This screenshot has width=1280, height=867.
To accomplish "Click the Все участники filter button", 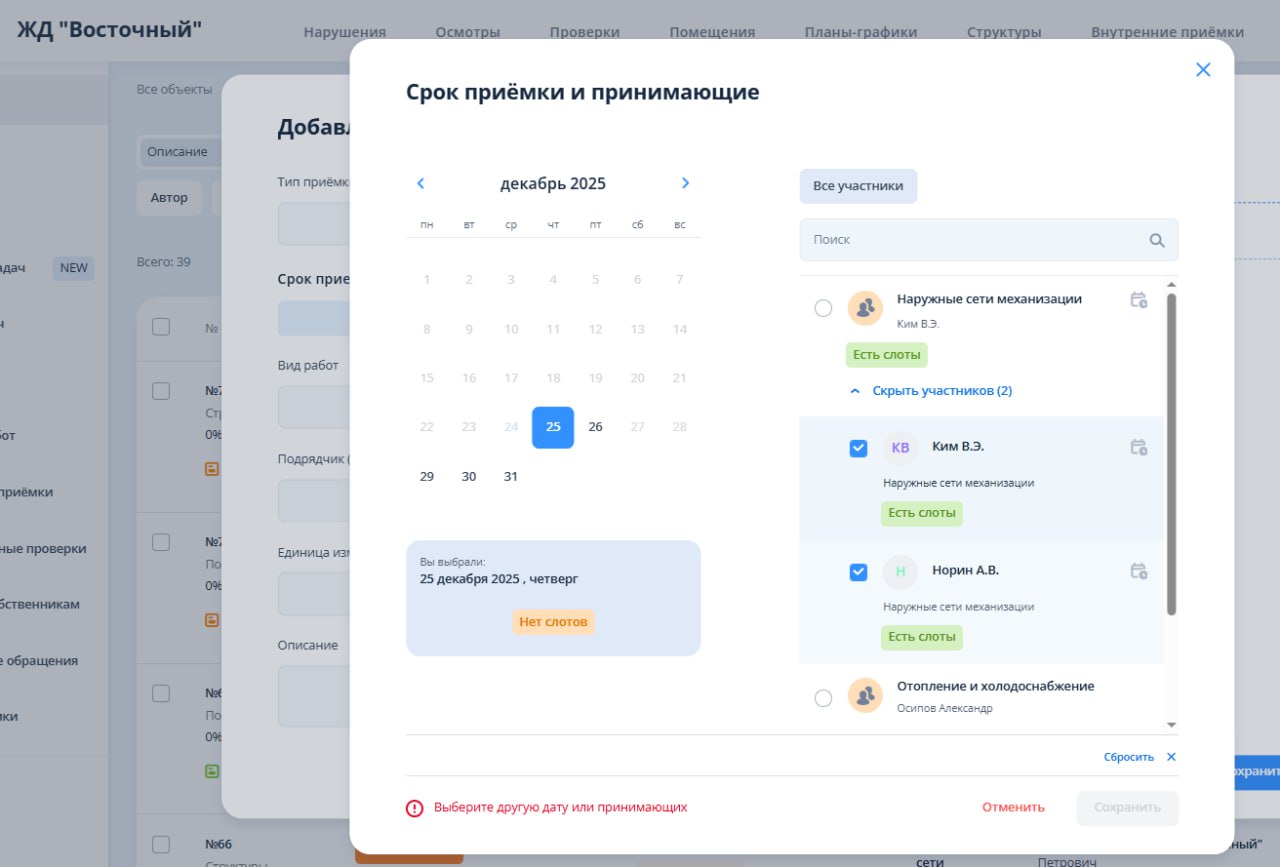I will coord(858,186).
